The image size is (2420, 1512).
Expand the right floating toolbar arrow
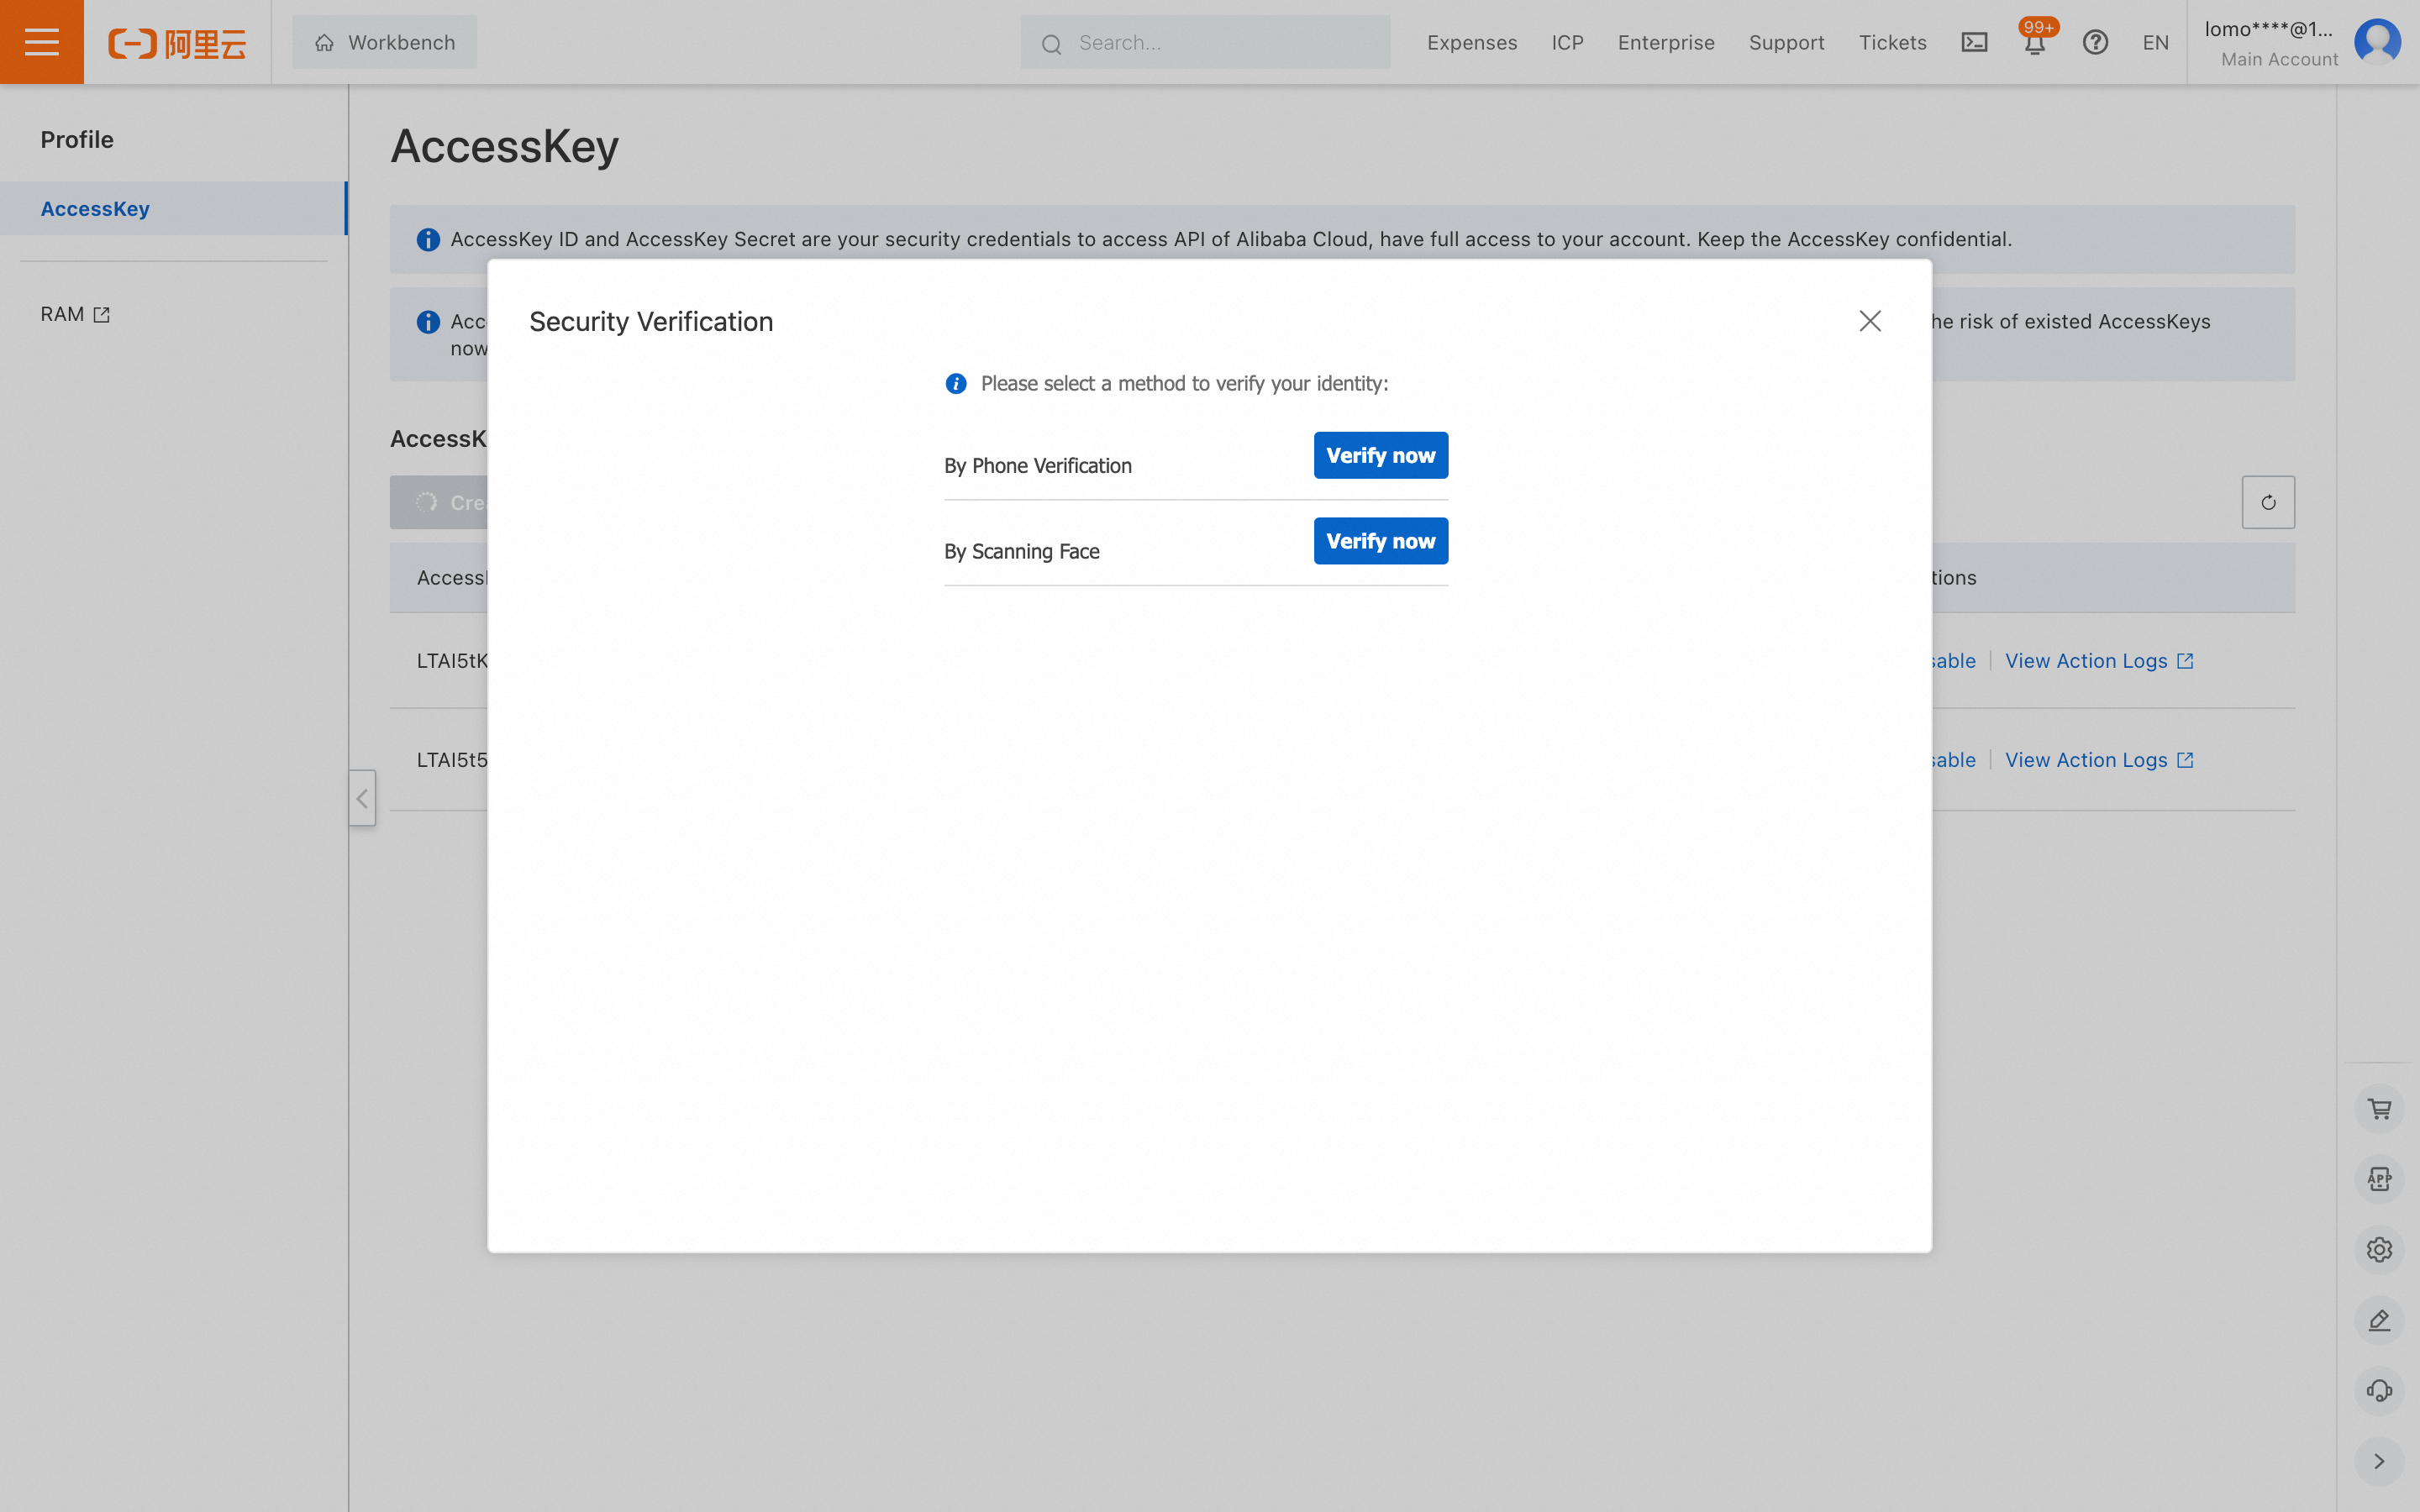[x=2379, y=1461]
